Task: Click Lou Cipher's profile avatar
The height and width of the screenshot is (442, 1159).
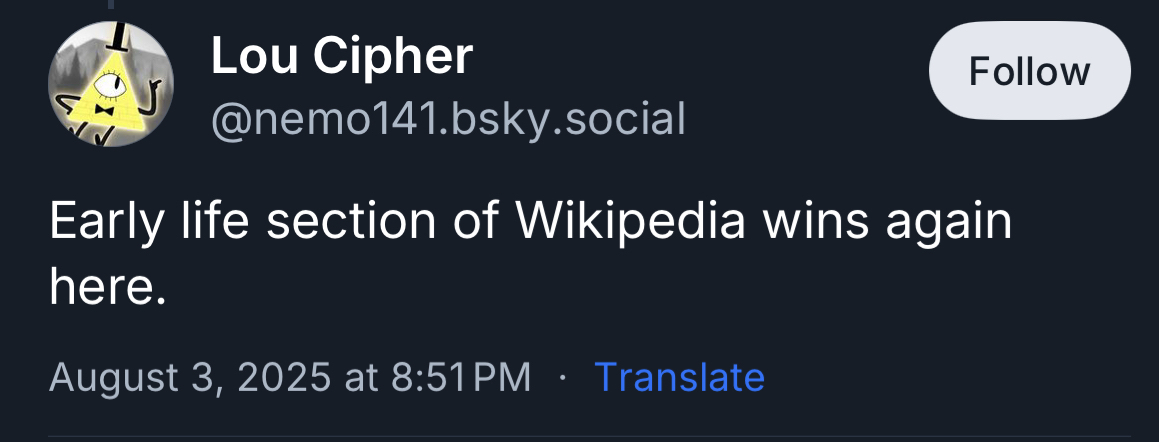Action: click(111, 85)
